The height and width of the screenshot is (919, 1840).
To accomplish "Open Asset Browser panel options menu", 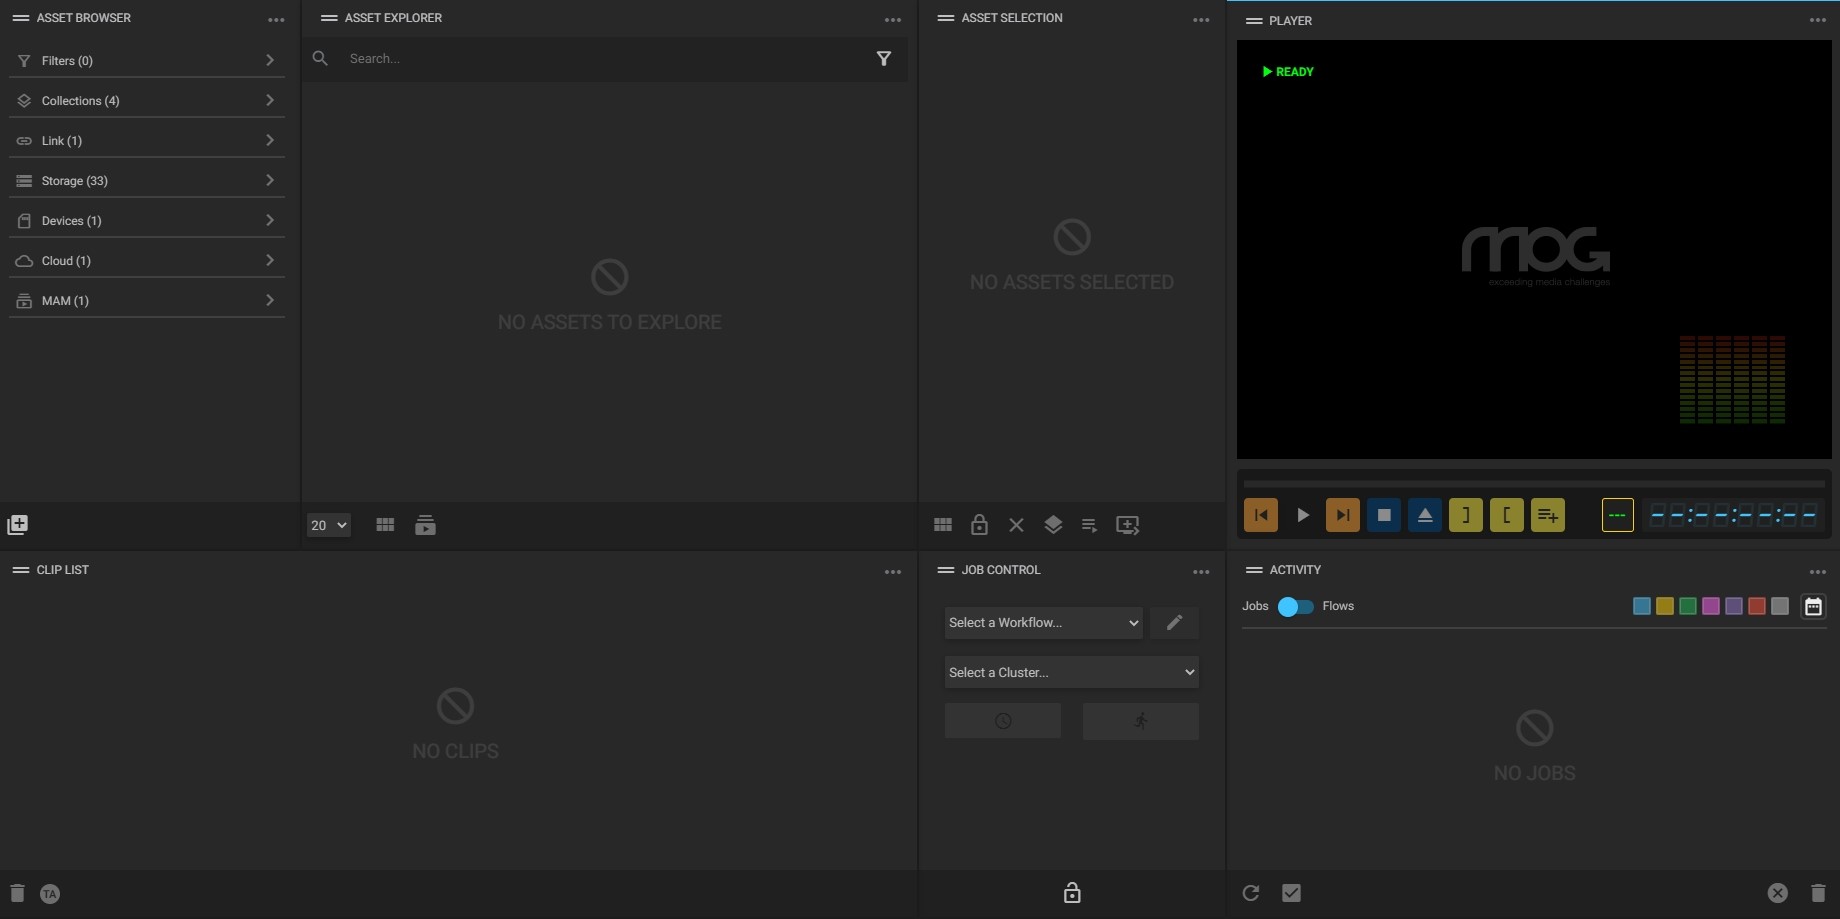I will [x=276, y=20].
